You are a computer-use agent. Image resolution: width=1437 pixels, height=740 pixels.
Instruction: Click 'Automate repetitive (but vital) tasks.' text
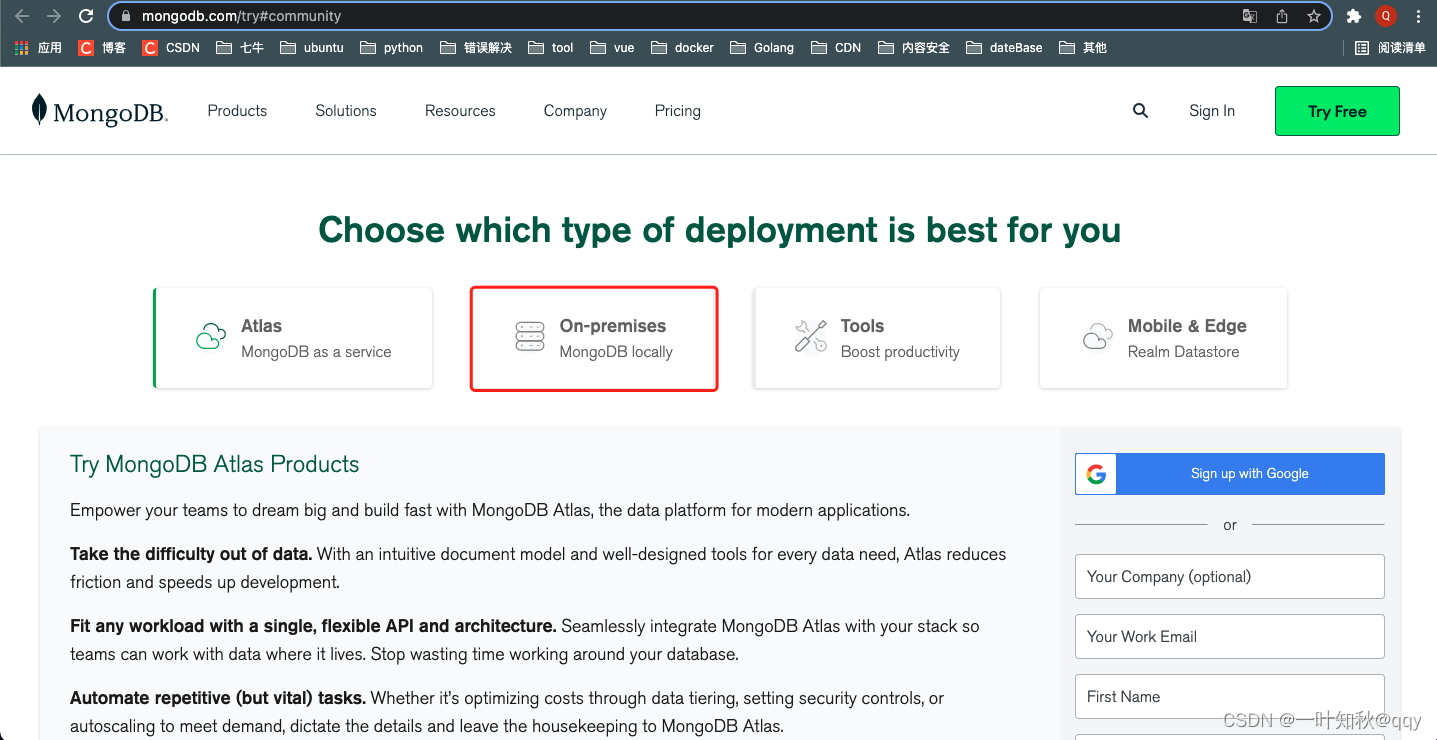[218, 698]
